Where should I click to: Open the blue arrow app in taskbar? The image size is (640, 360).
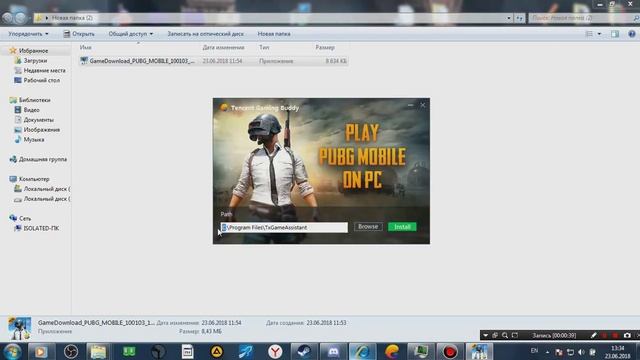coord(246,351)
